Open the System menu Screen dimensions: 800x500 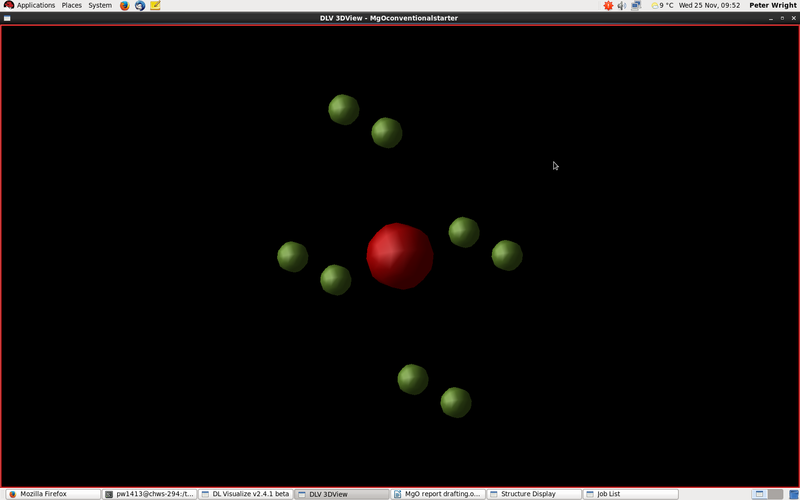(100, 6)
